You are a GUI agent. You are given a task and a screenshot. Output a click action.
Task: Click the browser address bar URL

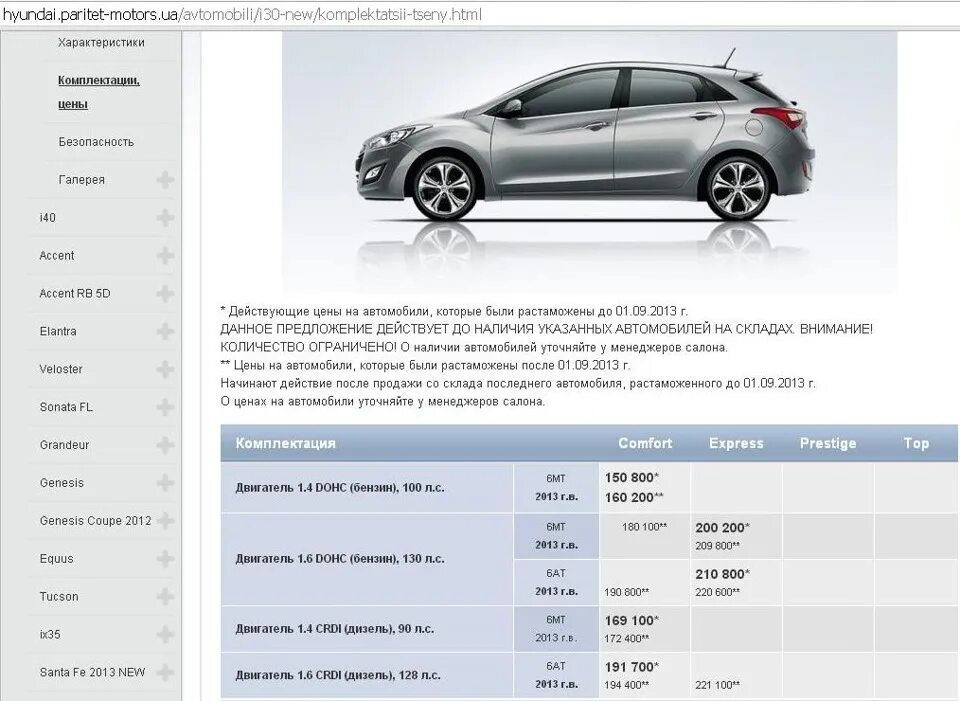242,15
